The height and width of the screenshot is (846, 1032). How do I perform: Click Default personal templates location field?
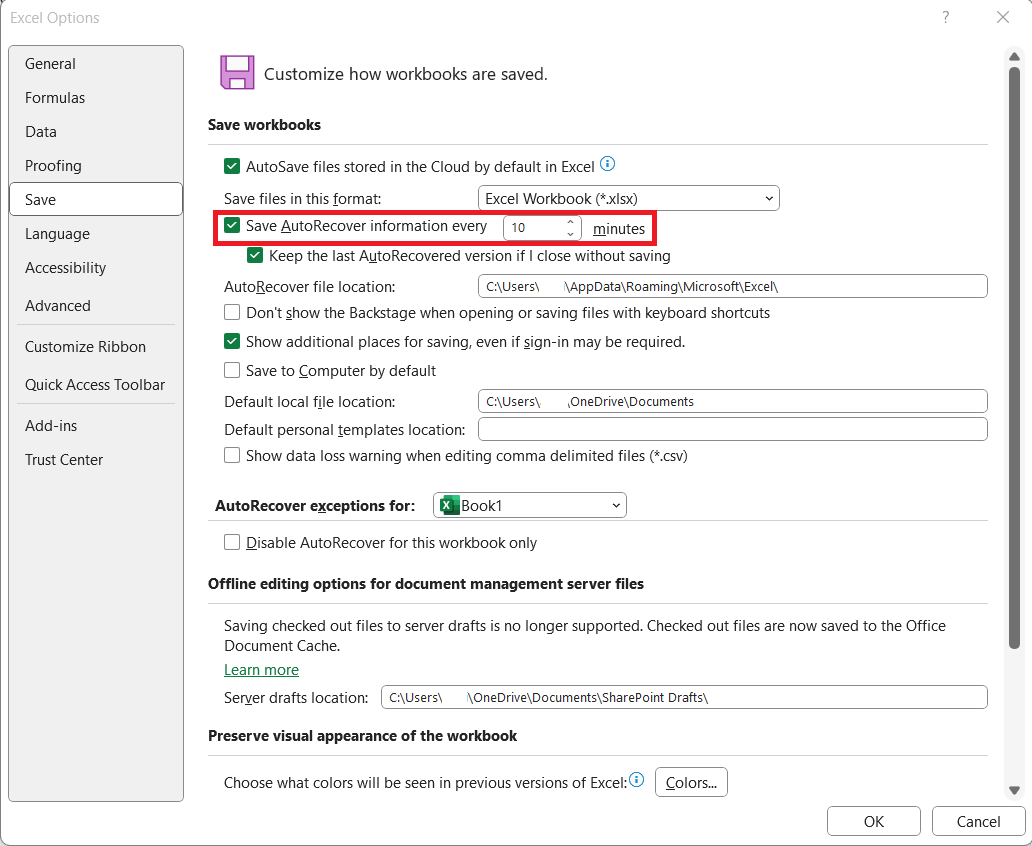[733, 429]
